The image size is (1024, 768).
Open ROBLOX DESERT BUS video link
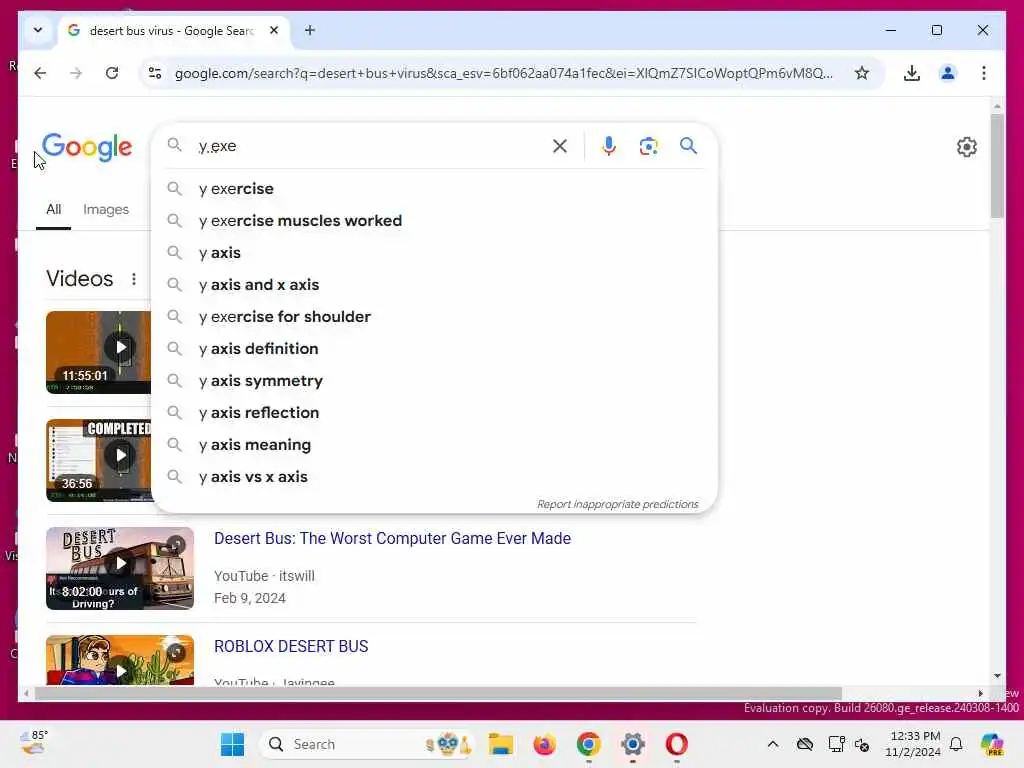(291, 646)
